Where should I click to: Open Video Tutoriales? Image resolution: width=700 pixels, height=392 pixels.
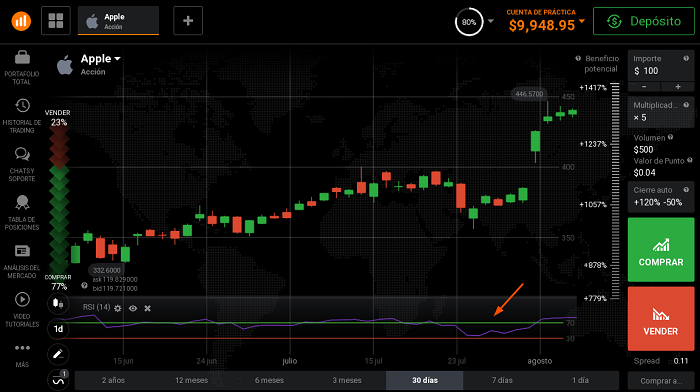coord(21,310)
